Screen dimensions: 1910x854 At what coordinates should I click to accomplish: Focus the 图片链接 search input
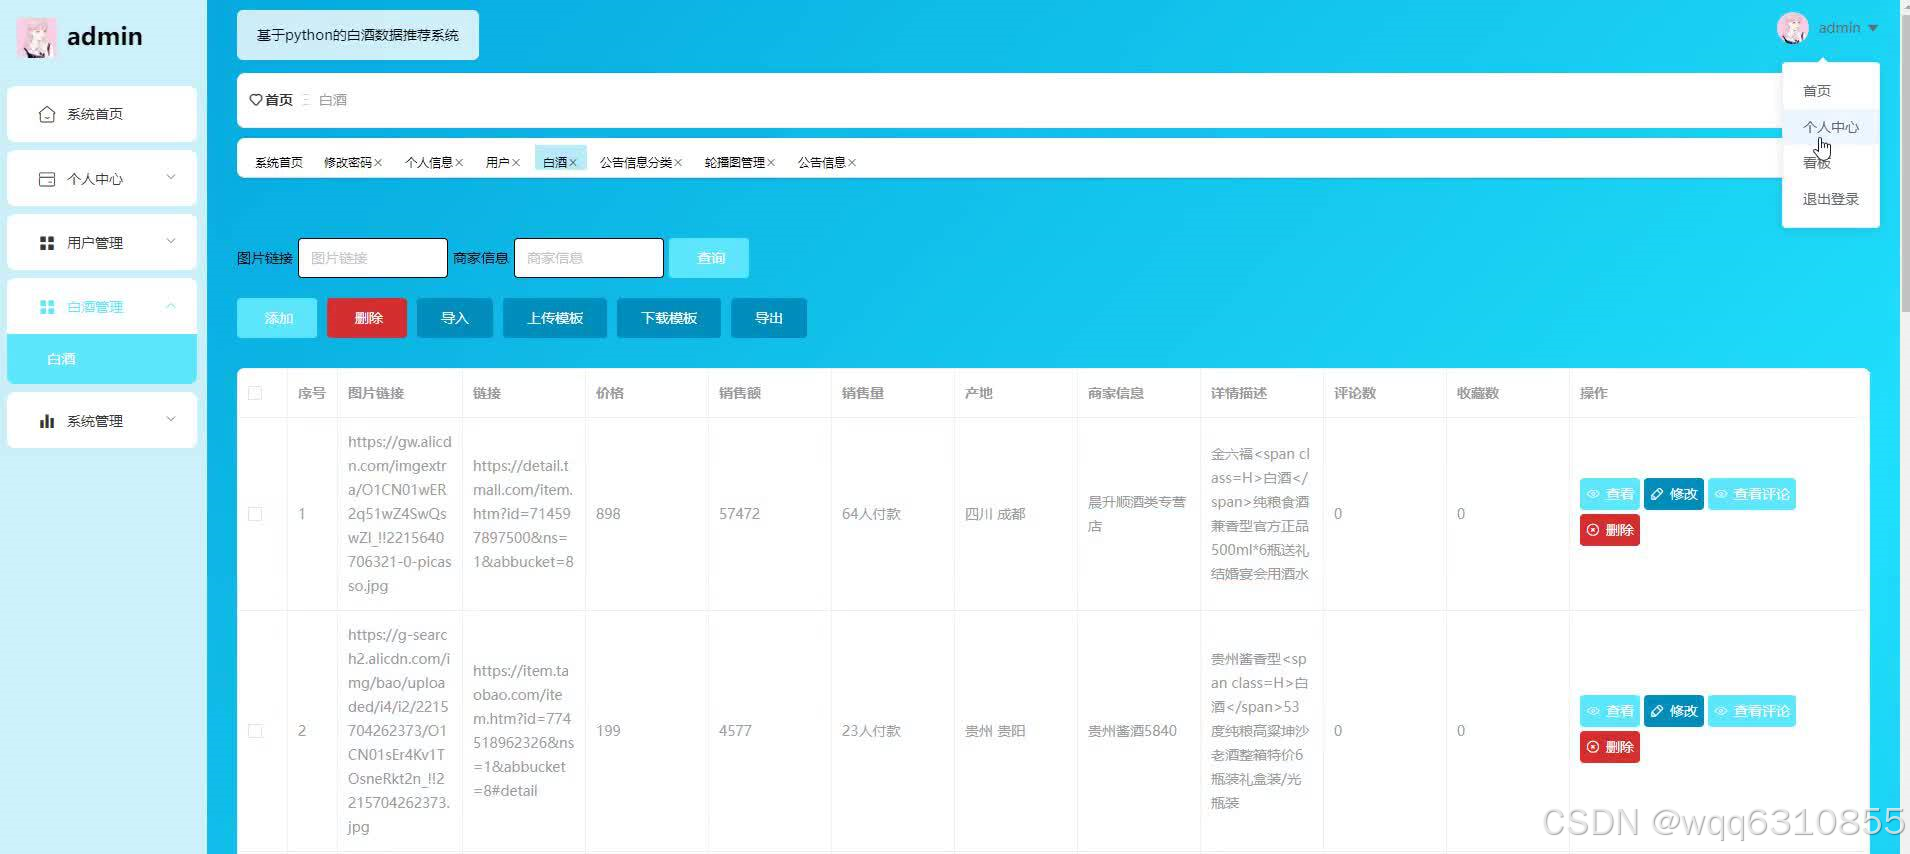[373, 258]
